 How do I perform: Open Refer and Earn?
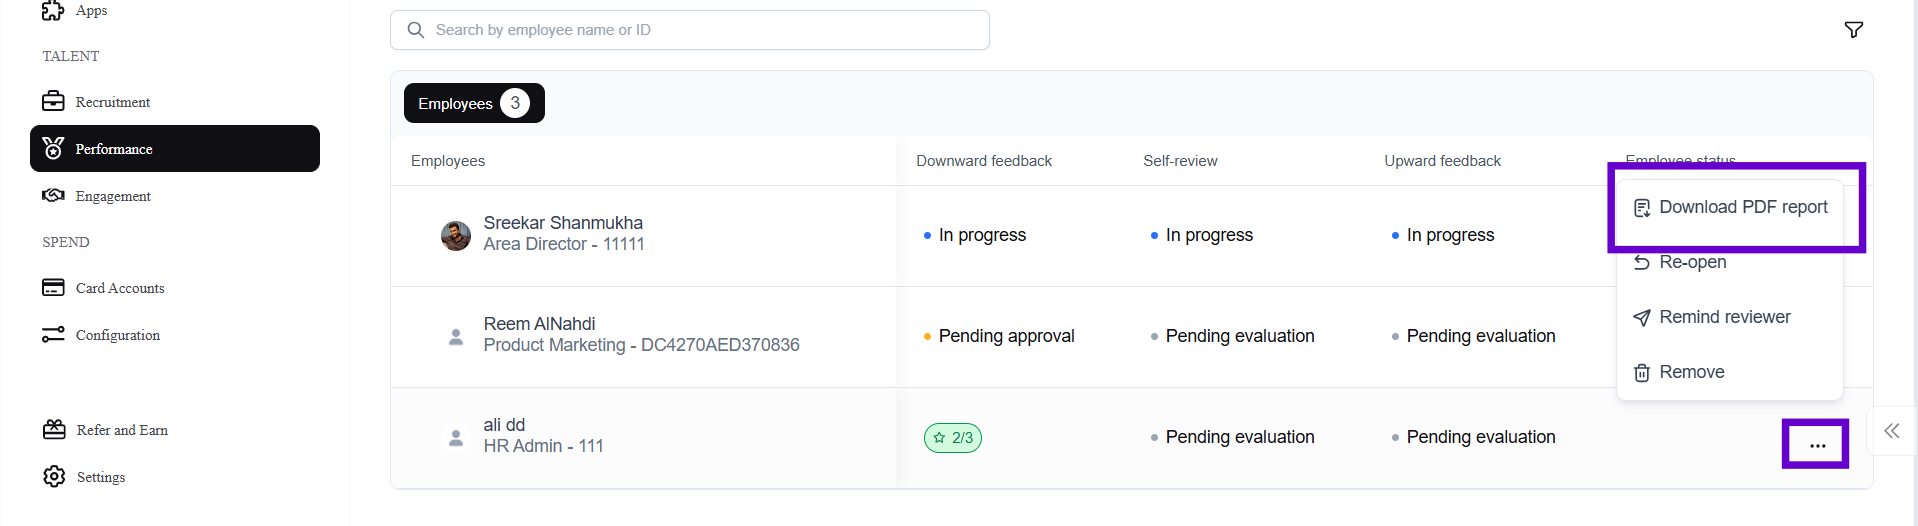pyautogui.click(x=121, y=430)
